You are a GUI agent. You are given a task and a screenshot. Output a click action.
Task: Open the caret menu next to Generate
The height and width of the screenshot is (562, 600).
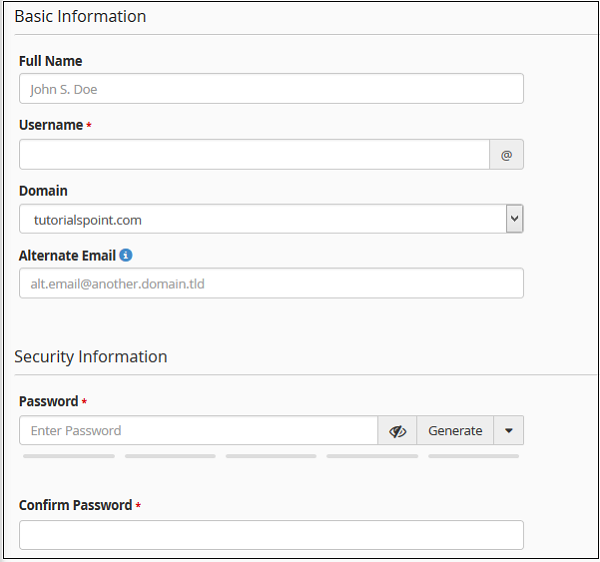pyautogui.click(x=508, y=431)
